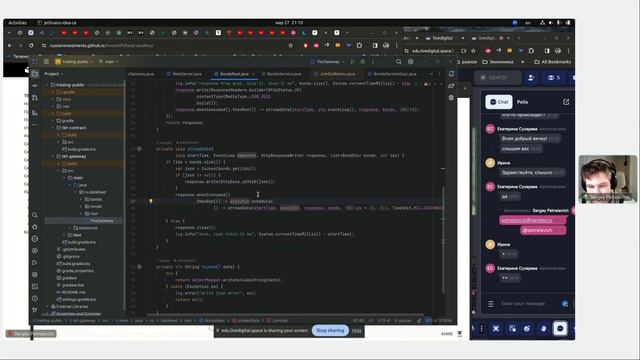Screen dimensions: 640x360
Task: Select gradle.properties in project tree
Action: tap(75, 271)
